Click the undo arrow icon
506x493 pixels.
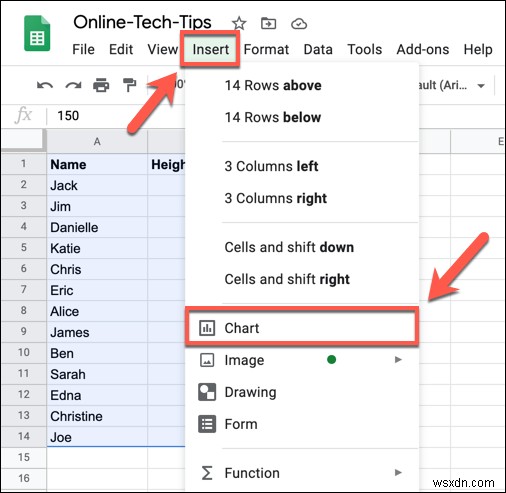[x=45, y=85]
